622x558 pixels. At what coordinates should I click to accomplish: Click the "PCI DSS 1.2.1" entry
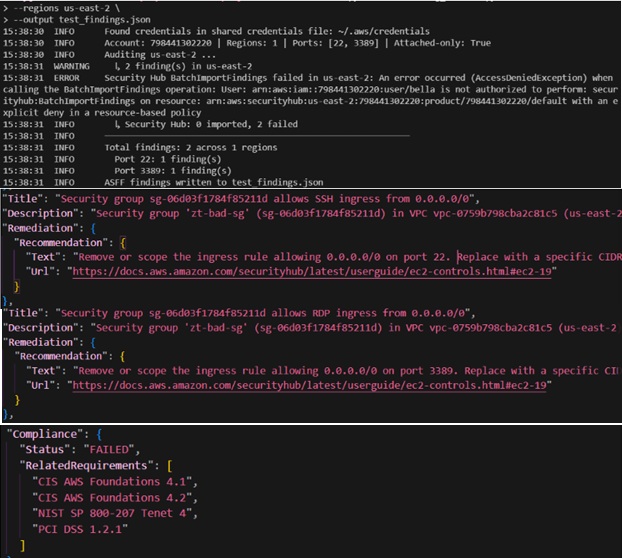click(80, 529)
